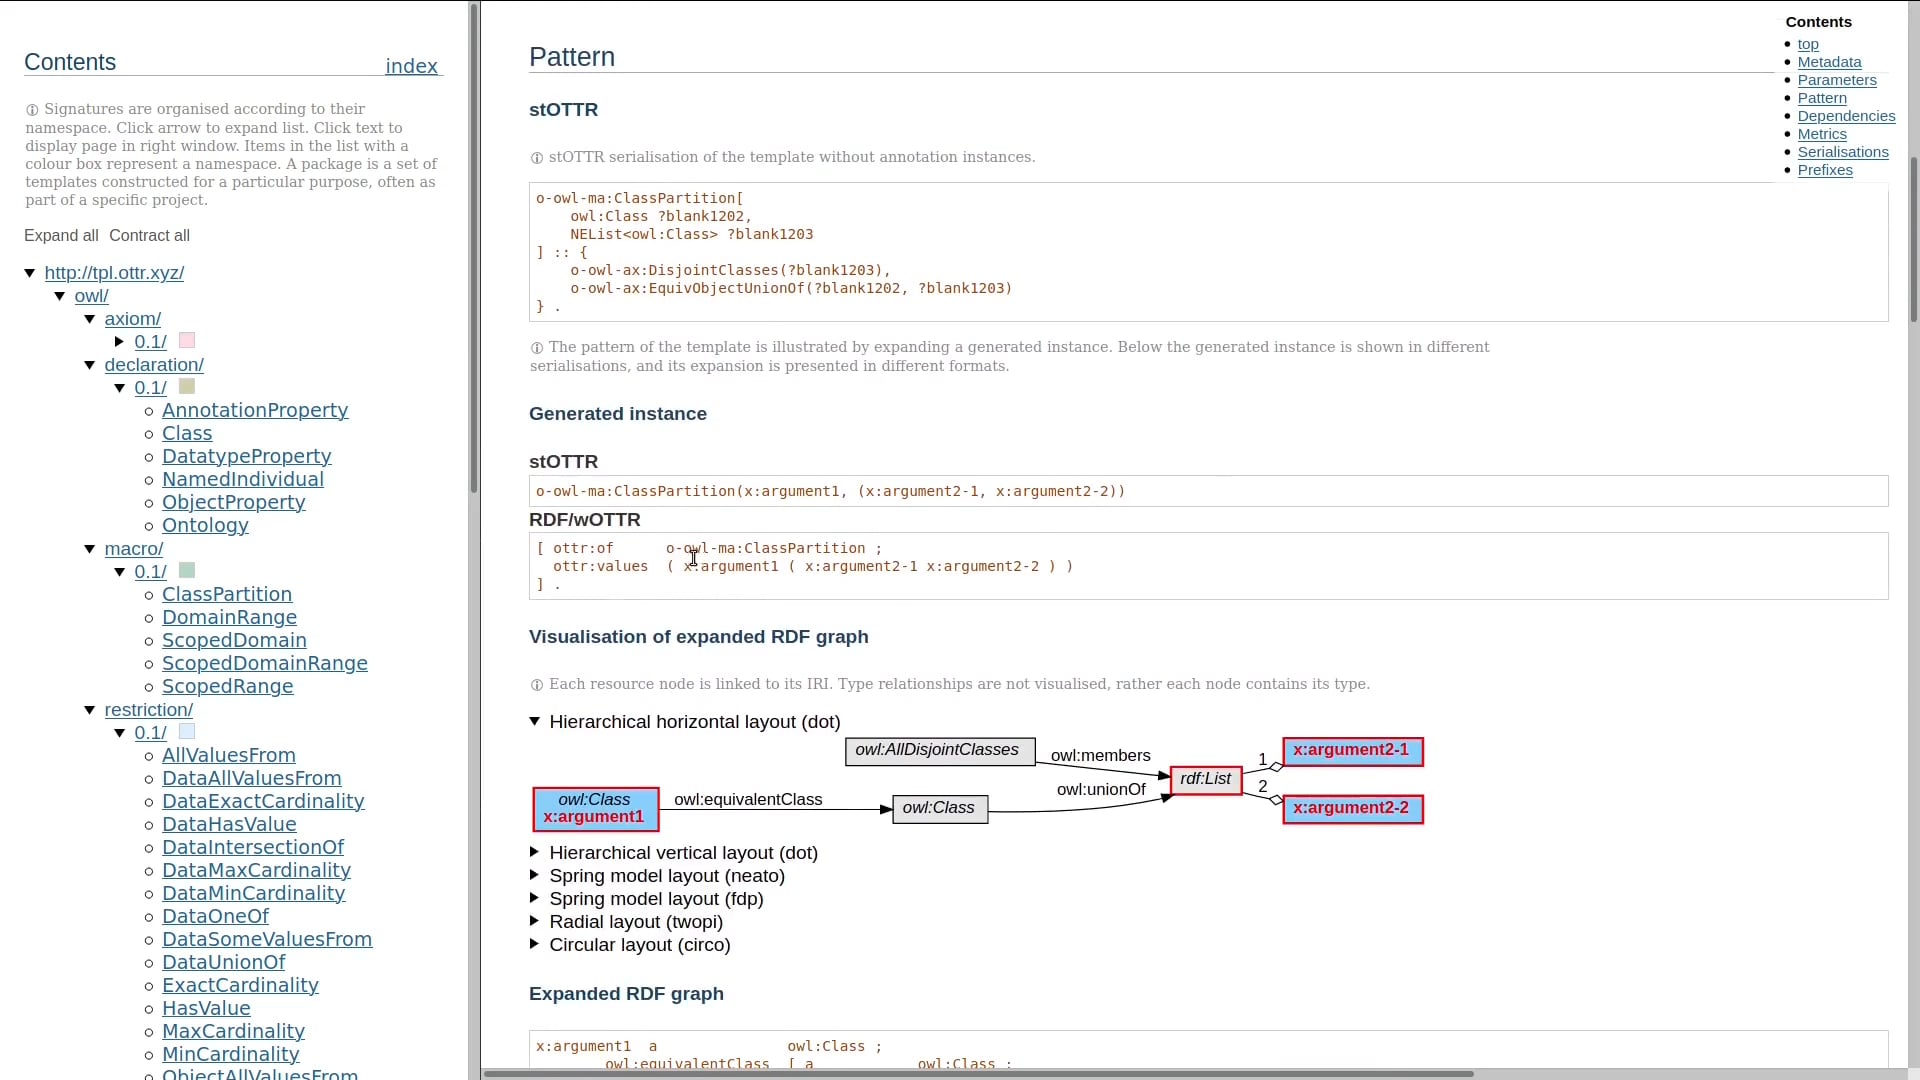Jump to Prefixes via the right Contents list
This screenshot has width=1920, height=1080.
click(x=1825, y=170)
